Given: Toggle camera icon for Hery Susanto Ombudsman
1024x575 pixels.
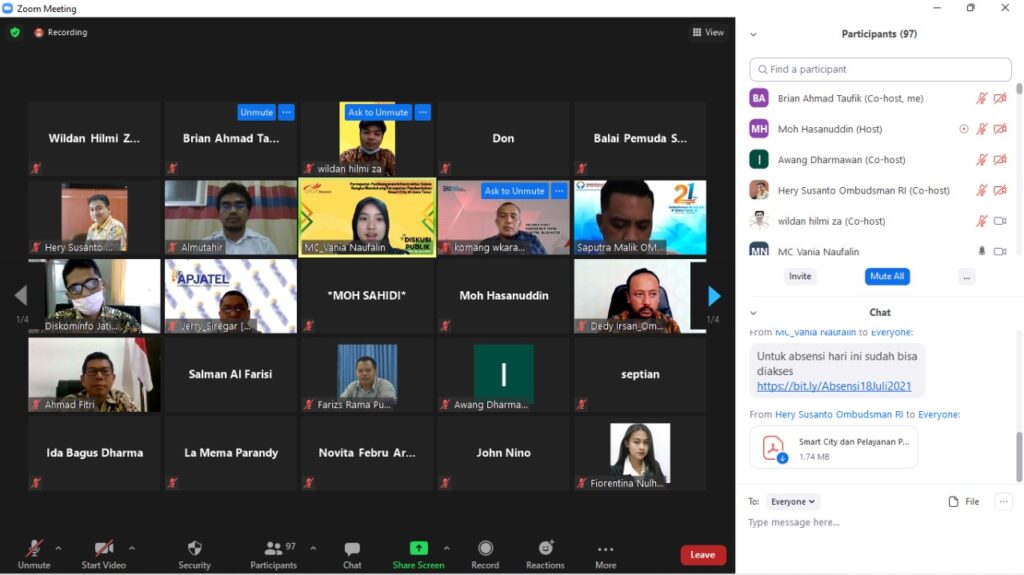Looking at the screenshot, I should (x=1000, y=191).
